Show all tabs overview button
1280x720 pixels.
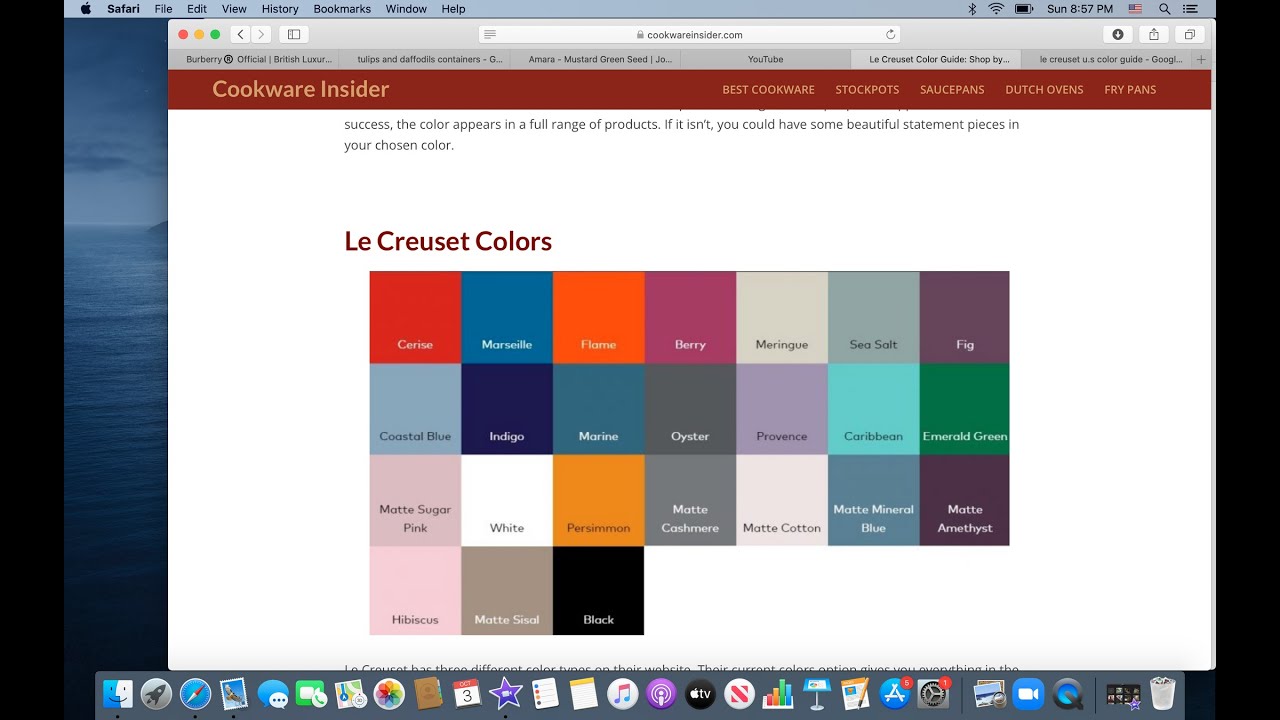1190,34
